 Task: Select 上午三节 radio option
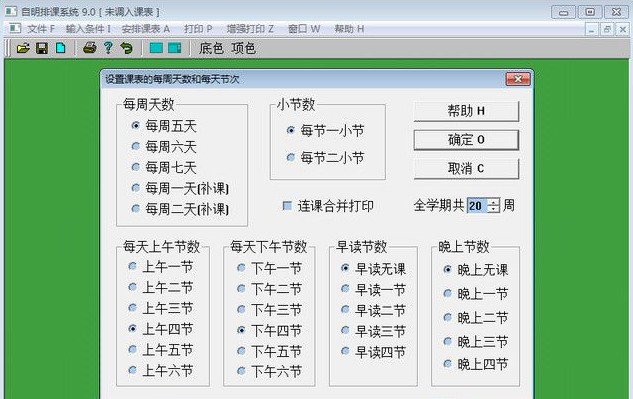tap(161, 308)
